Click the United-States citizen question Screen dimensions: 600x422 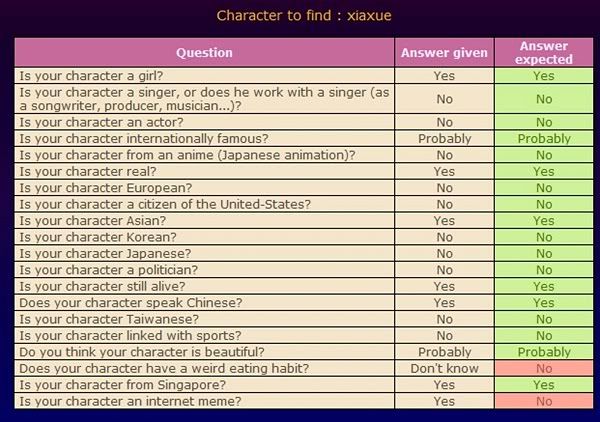(165, 204)
